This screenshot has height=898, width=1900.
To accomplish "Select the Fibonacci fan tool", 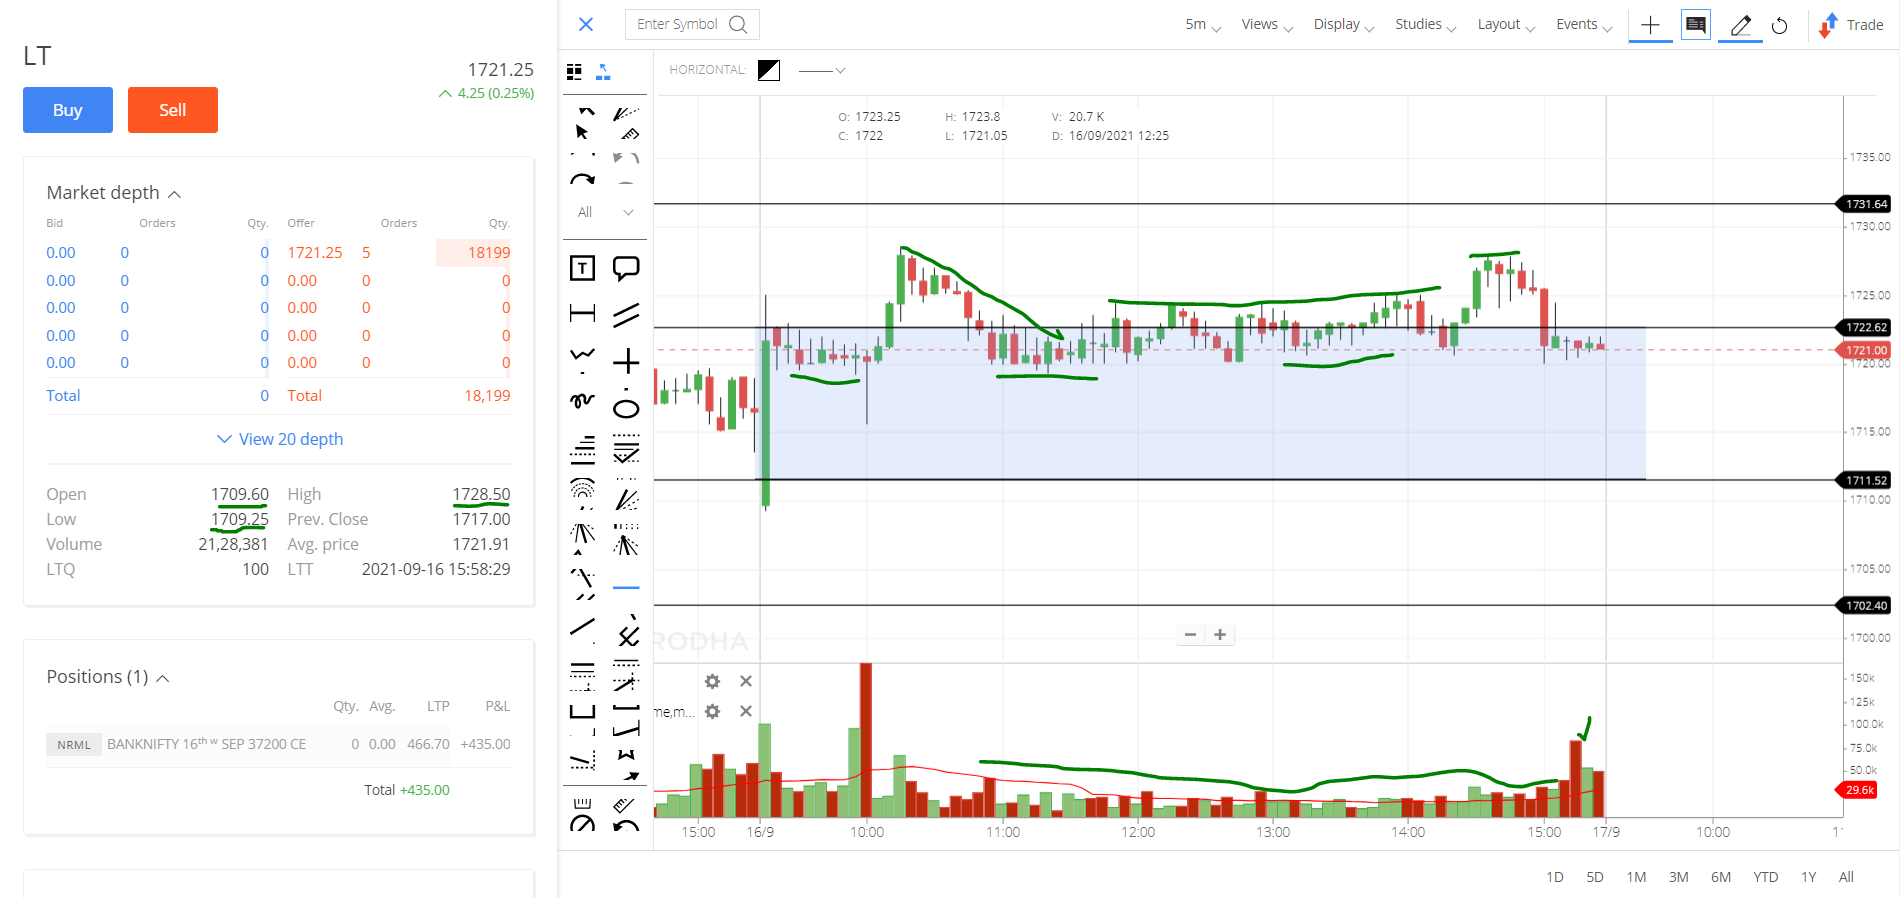I will coord(582,534).
